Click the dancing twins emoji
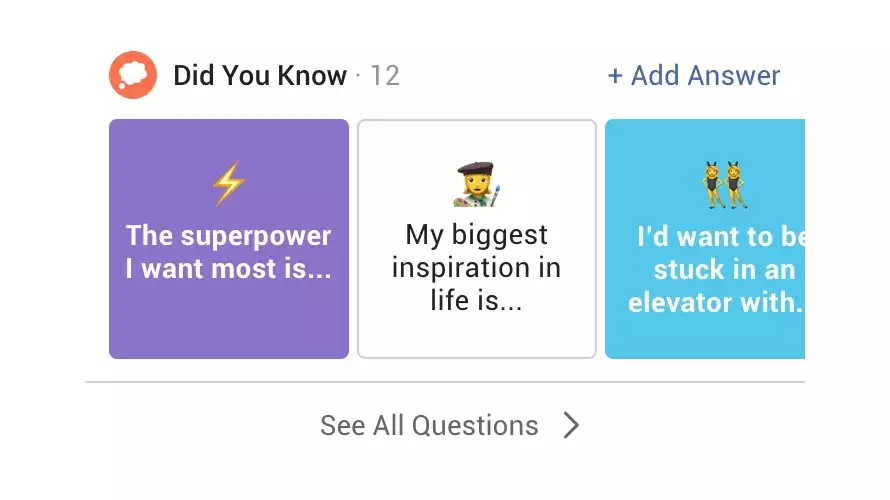 725,185
